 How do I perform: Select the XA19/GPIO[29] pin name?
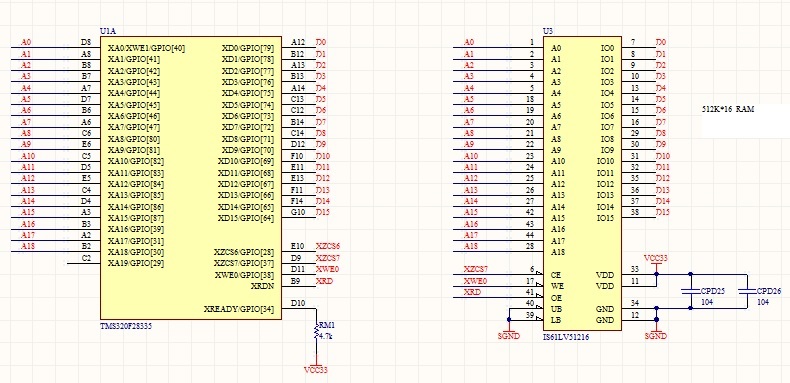tap(136, 263)
